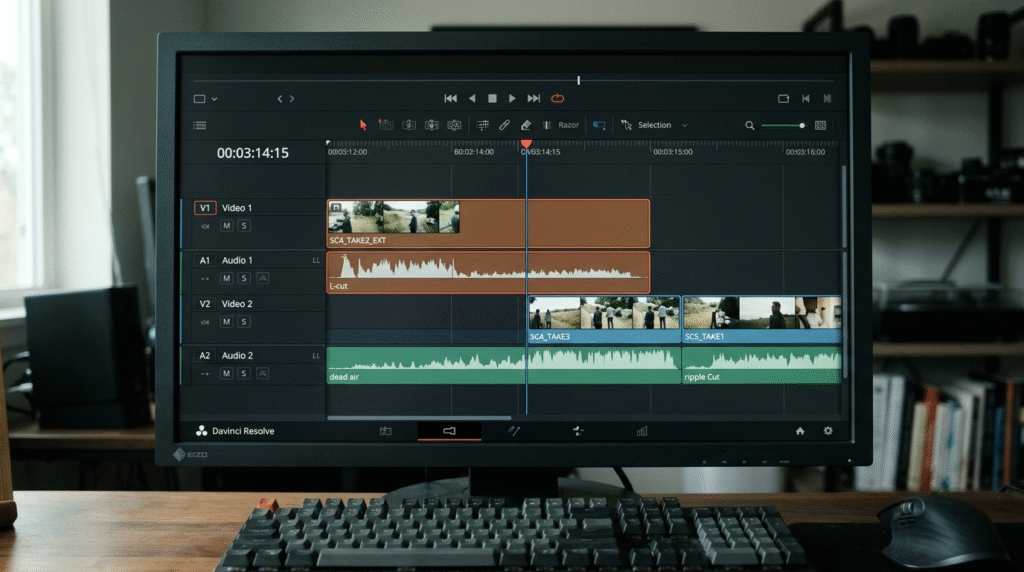Viewport: 1024px width, 572px height.
Task: Jump to first frame in transport controls
Action: [451, 99]
